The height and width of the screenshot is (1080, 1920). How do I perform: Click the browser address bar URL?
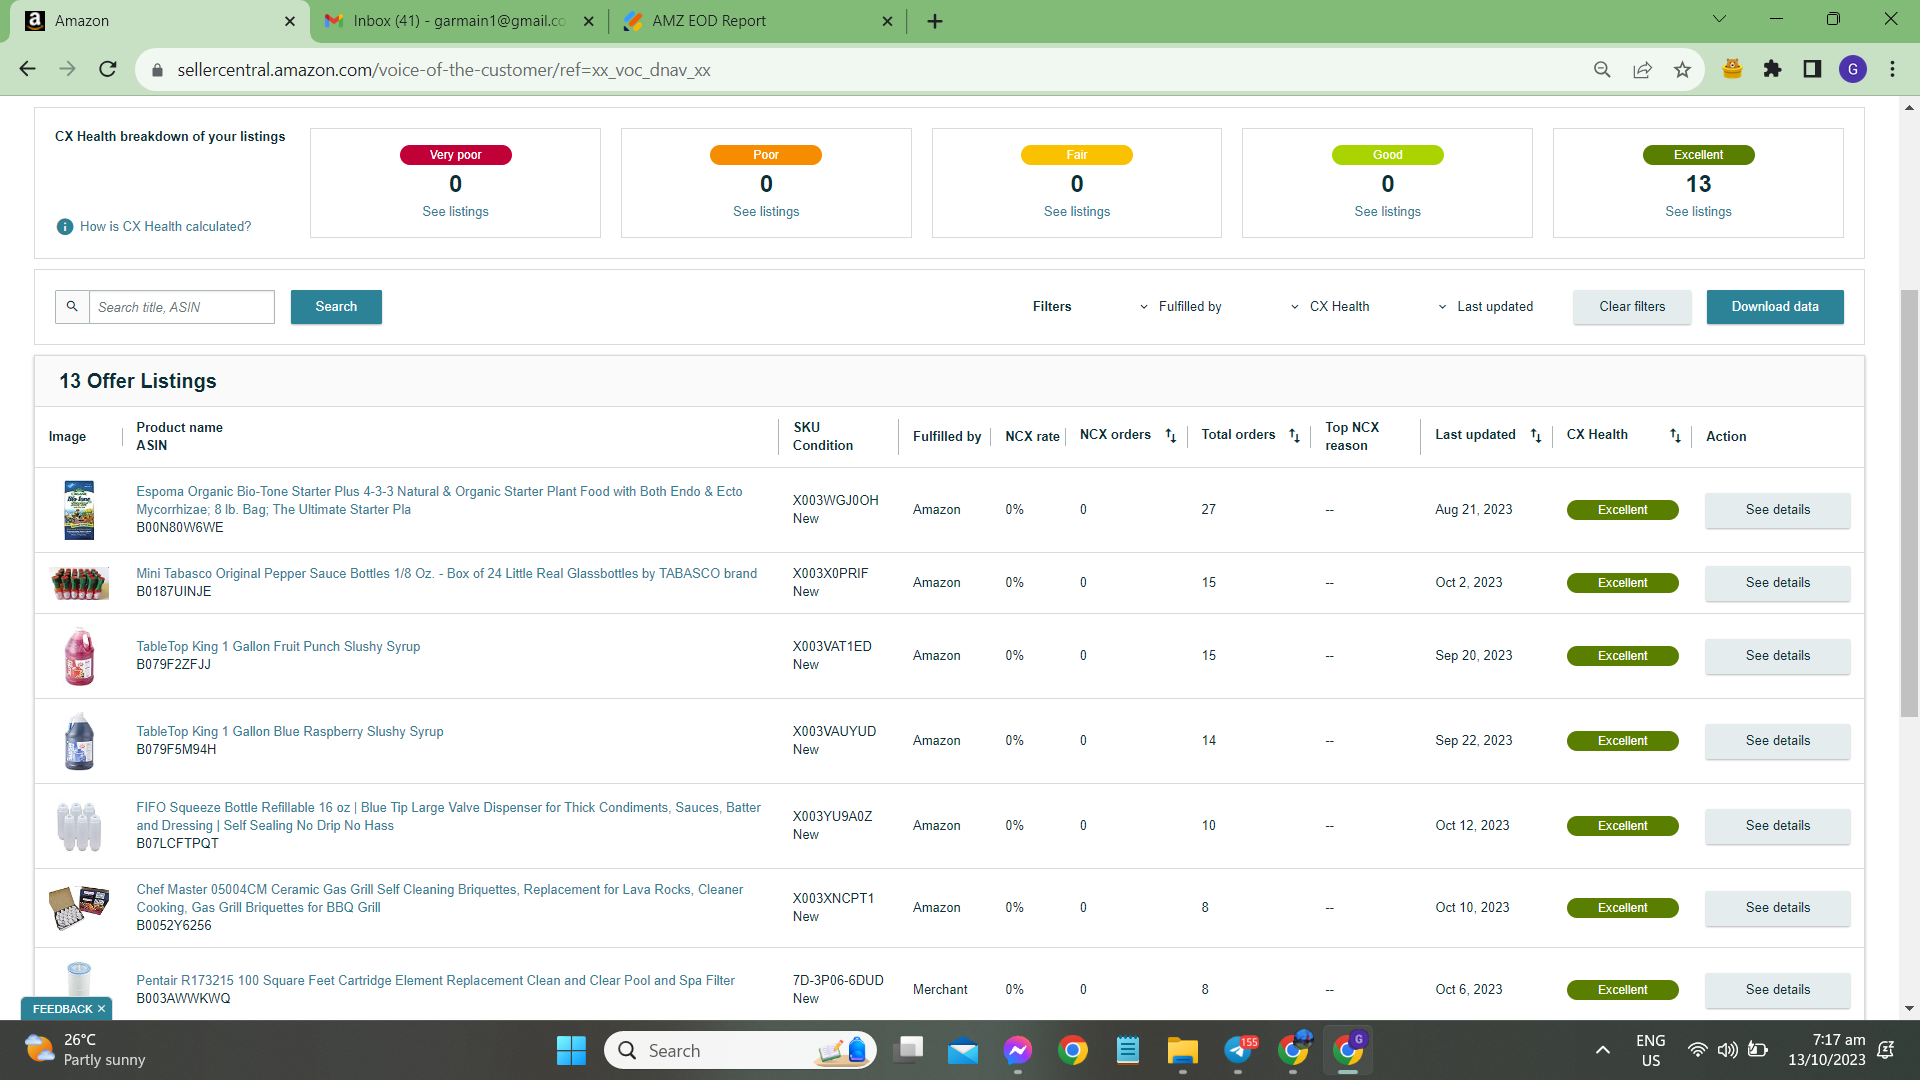coord(444,70)
